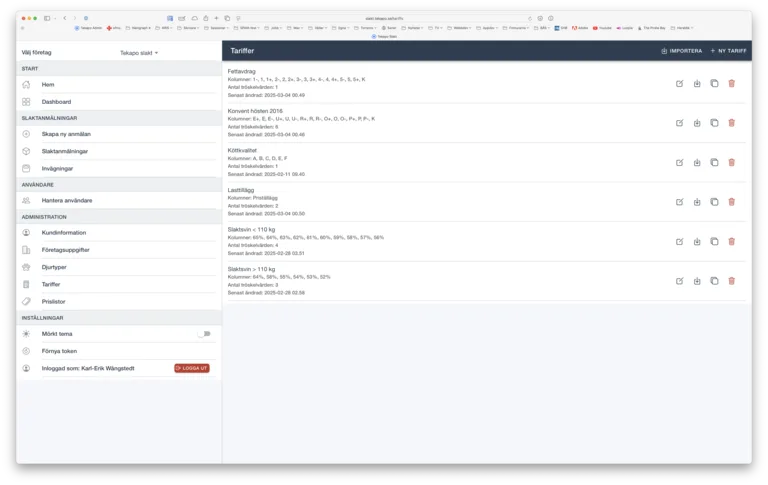Screen dimensions: 768x485
Task: Duplicate the Slaktsvin < 110 kg tariff
Action: (714, 242)
